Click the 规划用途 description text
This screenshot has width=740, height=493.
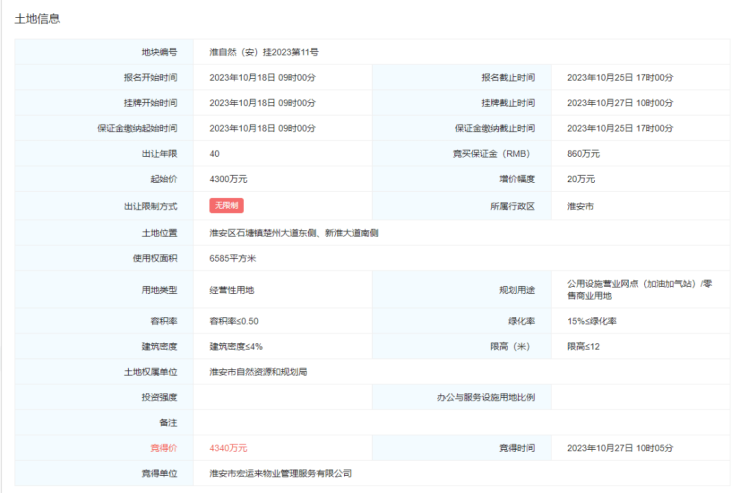coord(639,290)
